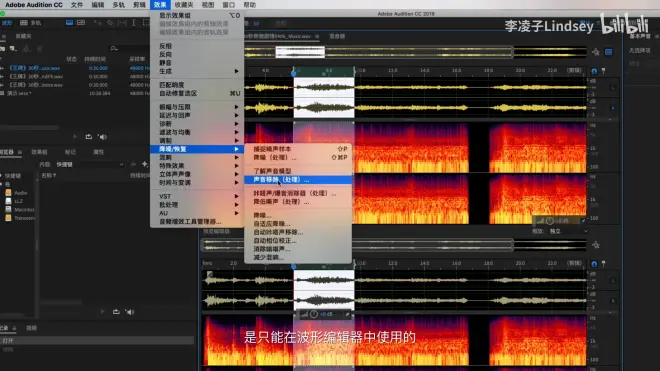The image size is (660, 371).
Task: Switch to 多轨 multitrack view
Action: [x=31, y=23]
